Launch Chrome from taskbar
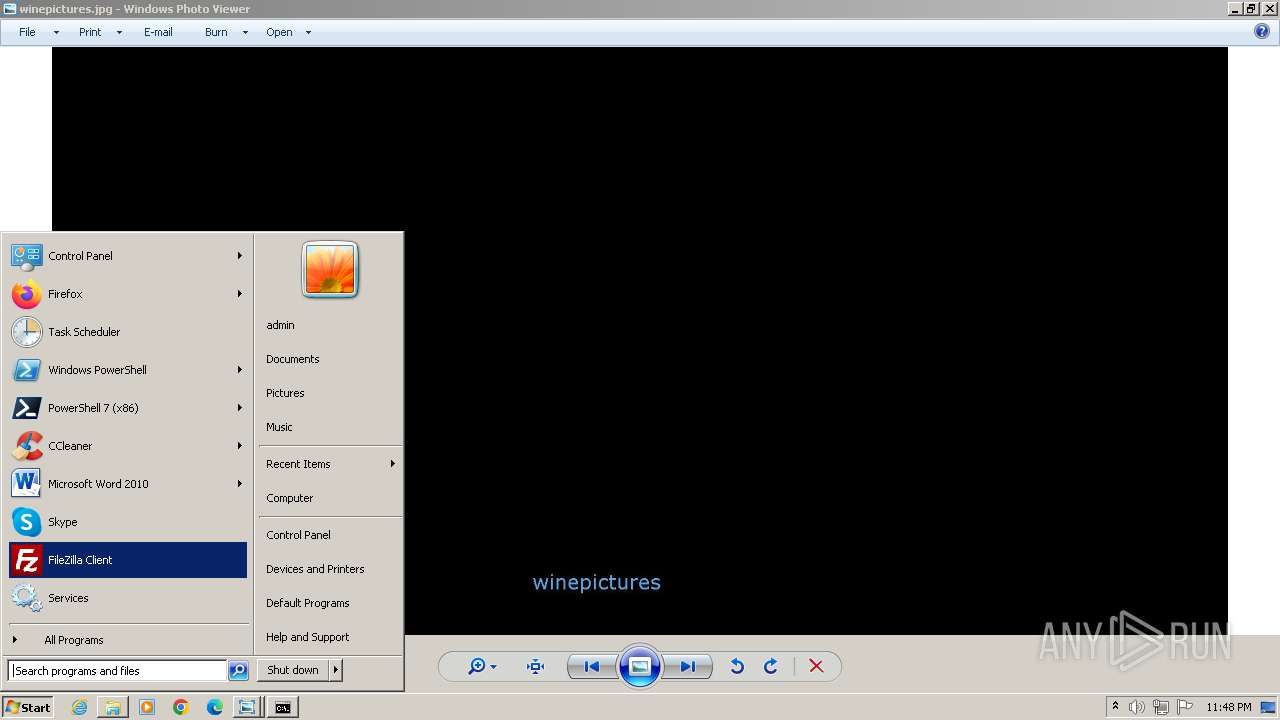 pos(181,707)
